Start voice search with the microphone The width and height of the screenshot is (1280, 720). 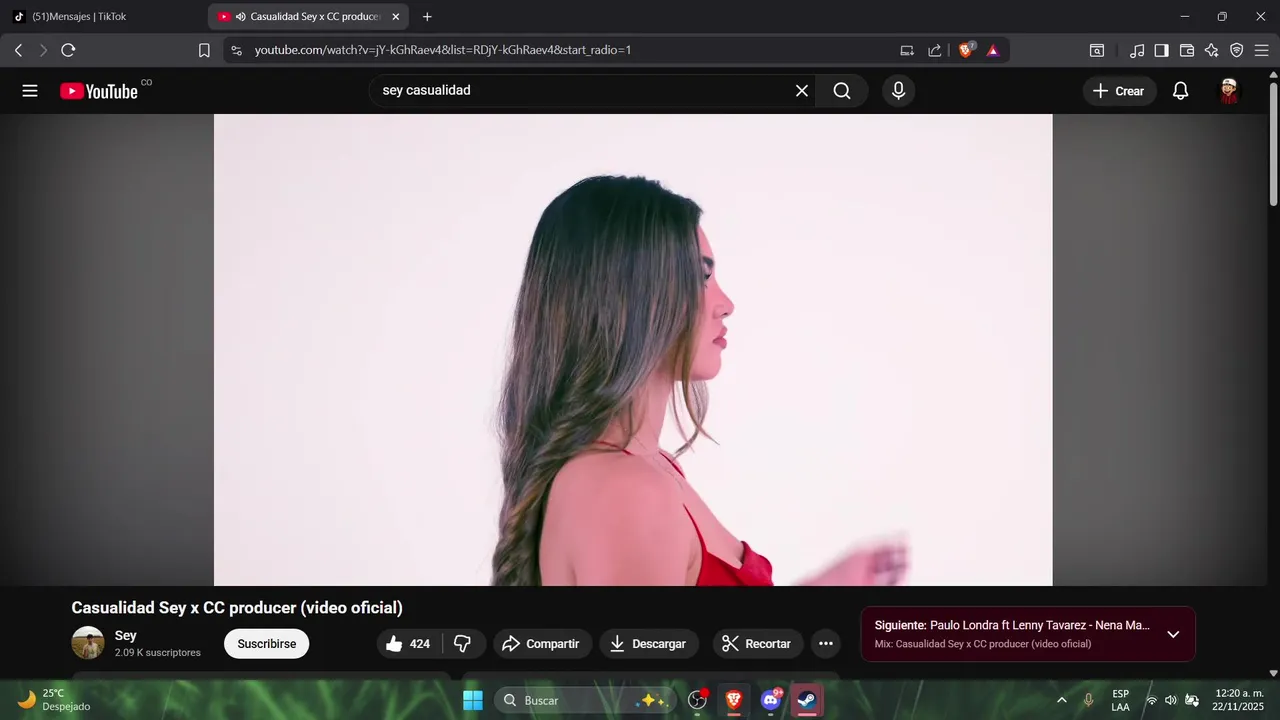[x=898, y=91]
